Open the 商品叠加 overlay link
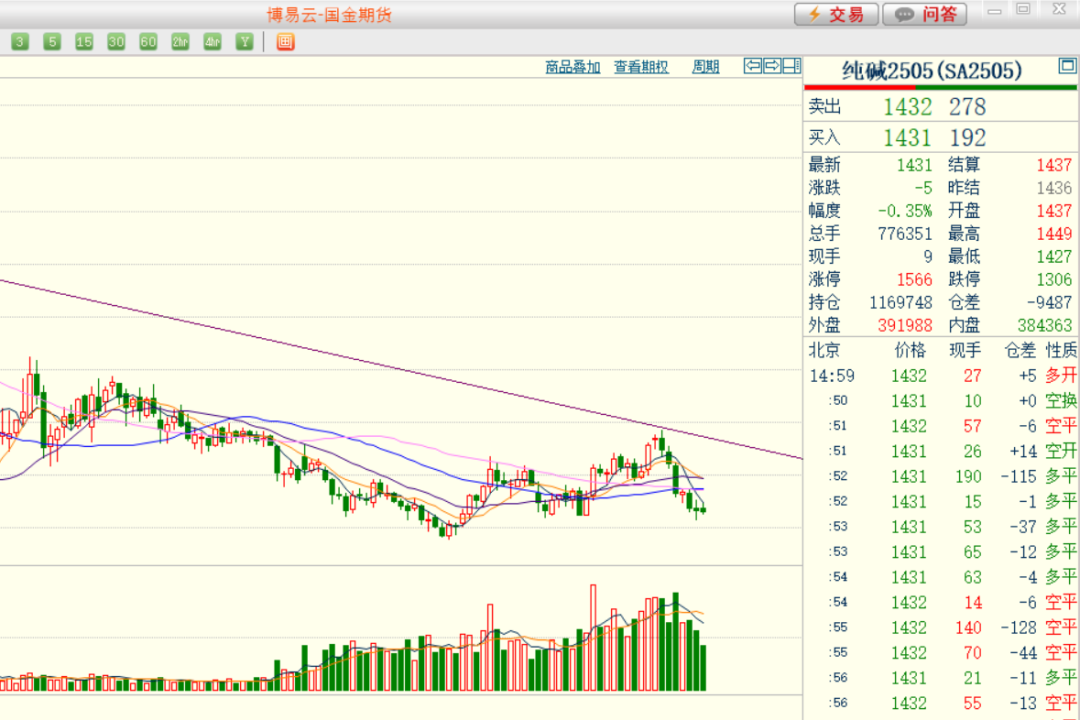This screenshot has width=1080, height=720. point(573,67)
